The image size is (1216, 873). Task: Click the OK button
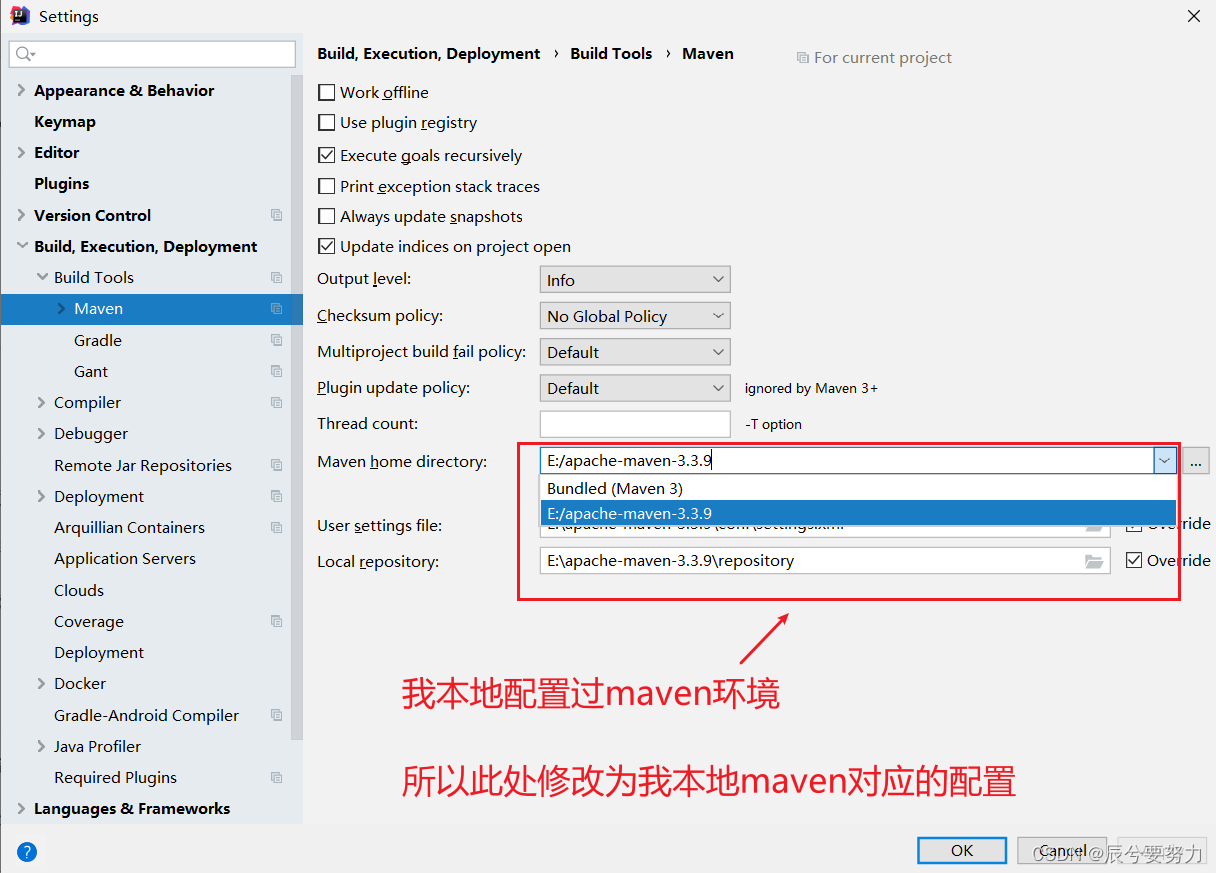(962, 850)
